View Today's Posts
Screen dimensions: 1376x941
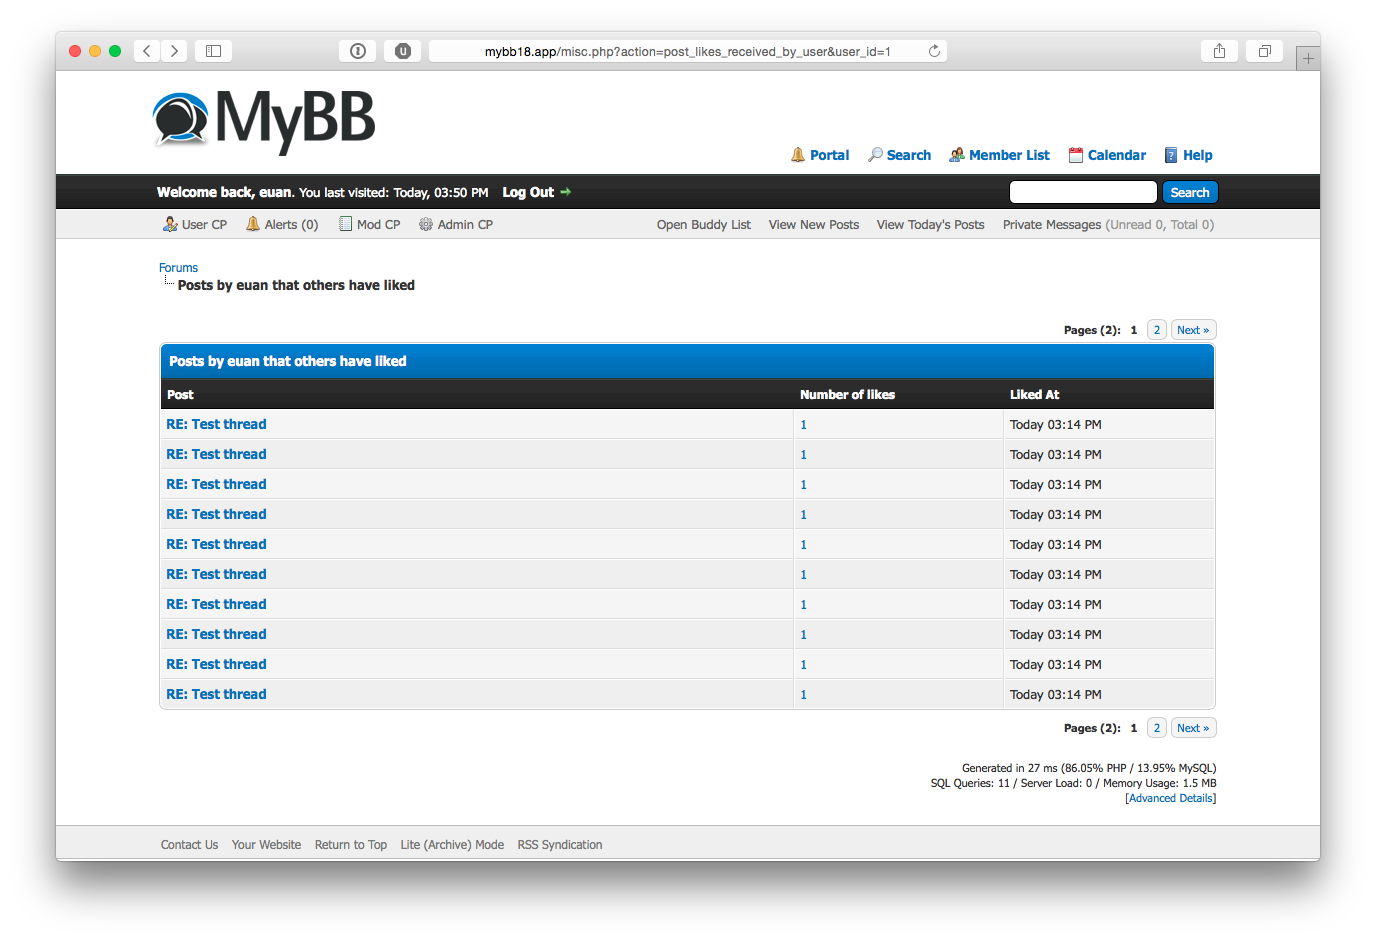point(931,225)
